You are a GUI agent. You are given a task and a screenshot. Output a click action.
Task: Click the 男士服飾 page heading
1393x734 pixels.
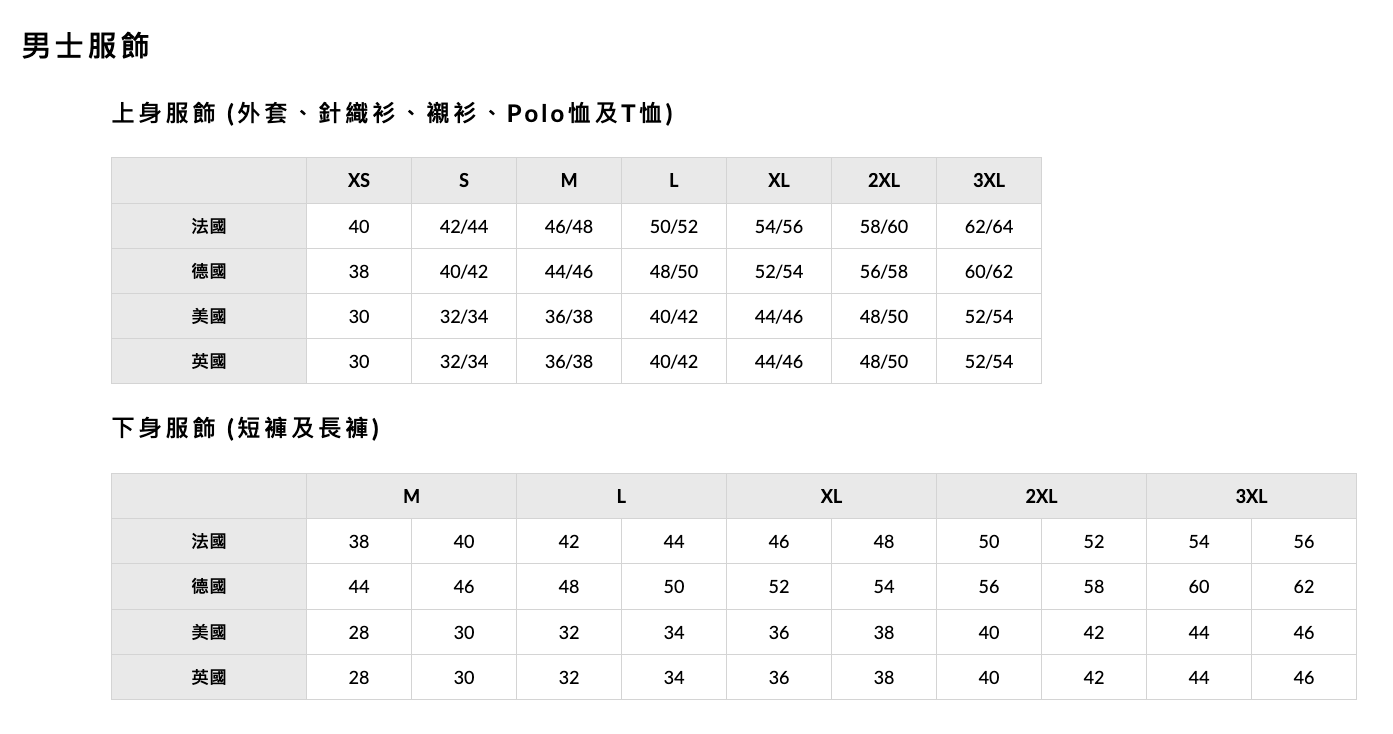[86, 46]
